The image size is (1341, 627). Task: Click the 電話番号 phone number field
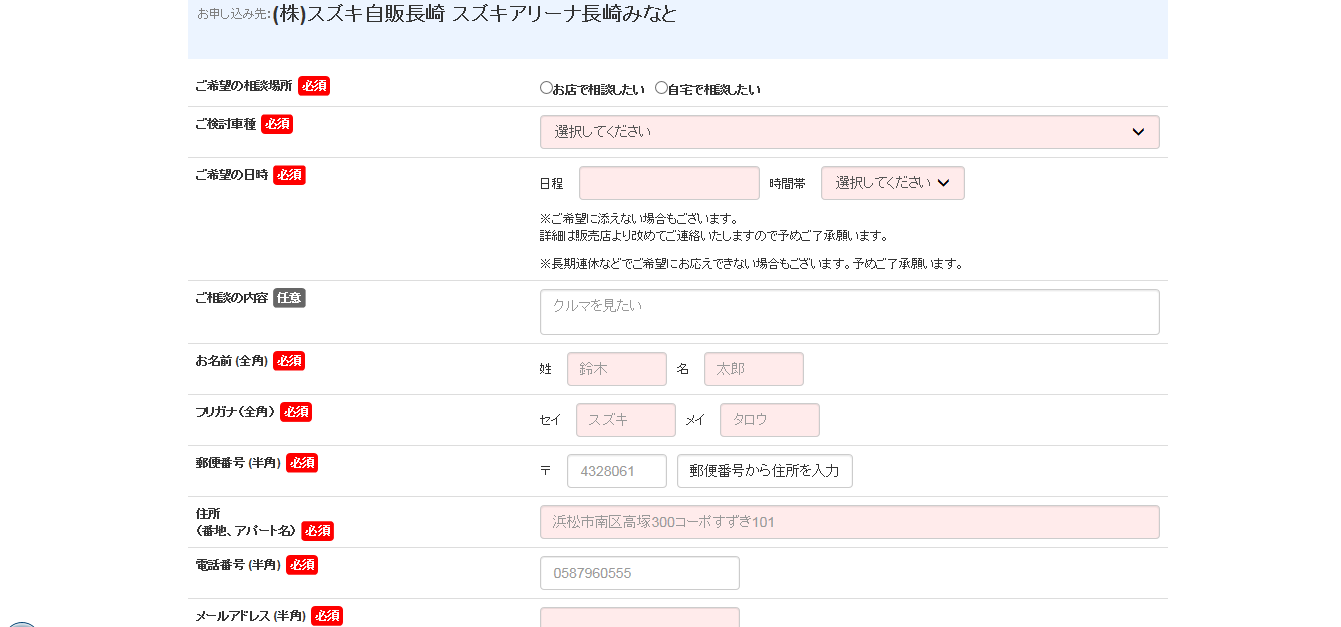(x=640, y=573)
